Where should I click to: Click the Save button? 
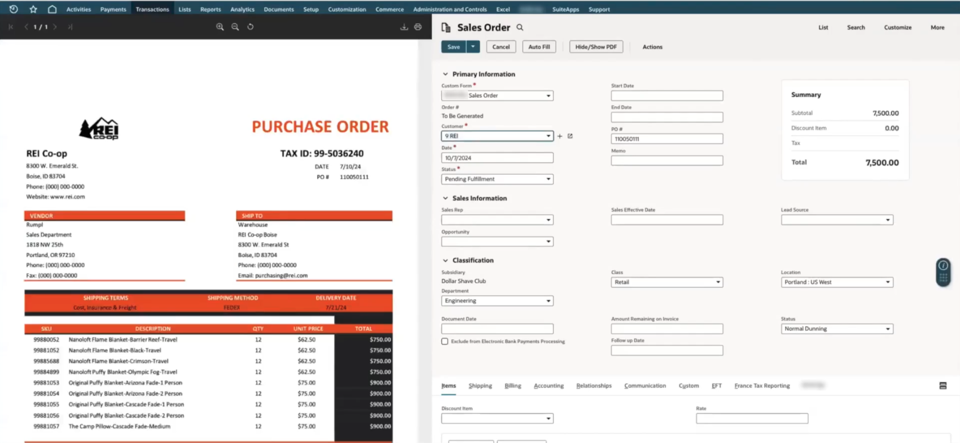454,47
